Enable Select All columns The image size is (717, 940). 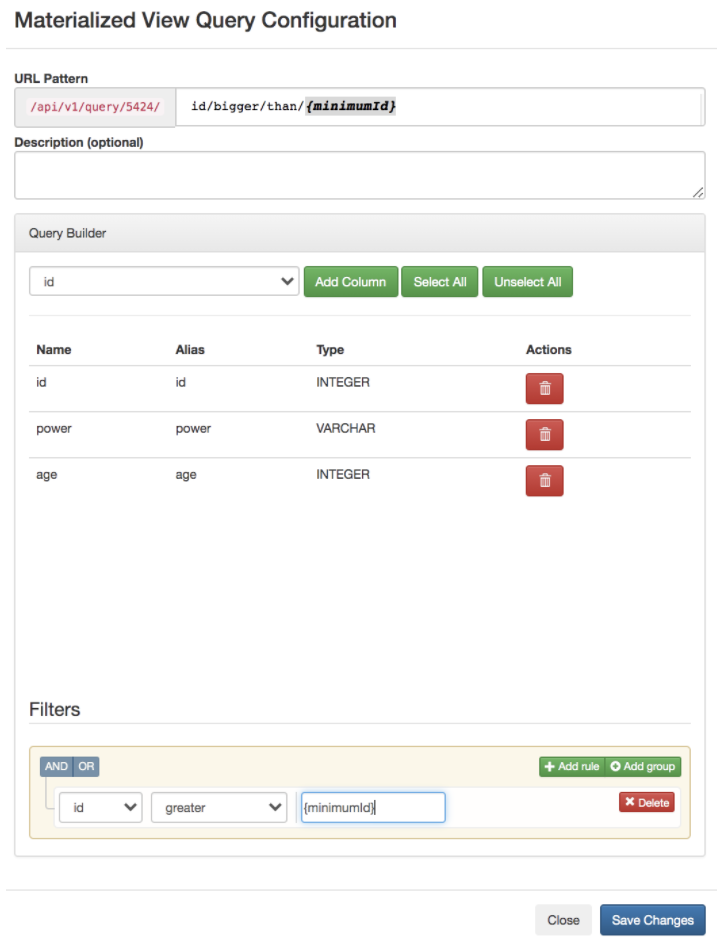click(440, 281)
